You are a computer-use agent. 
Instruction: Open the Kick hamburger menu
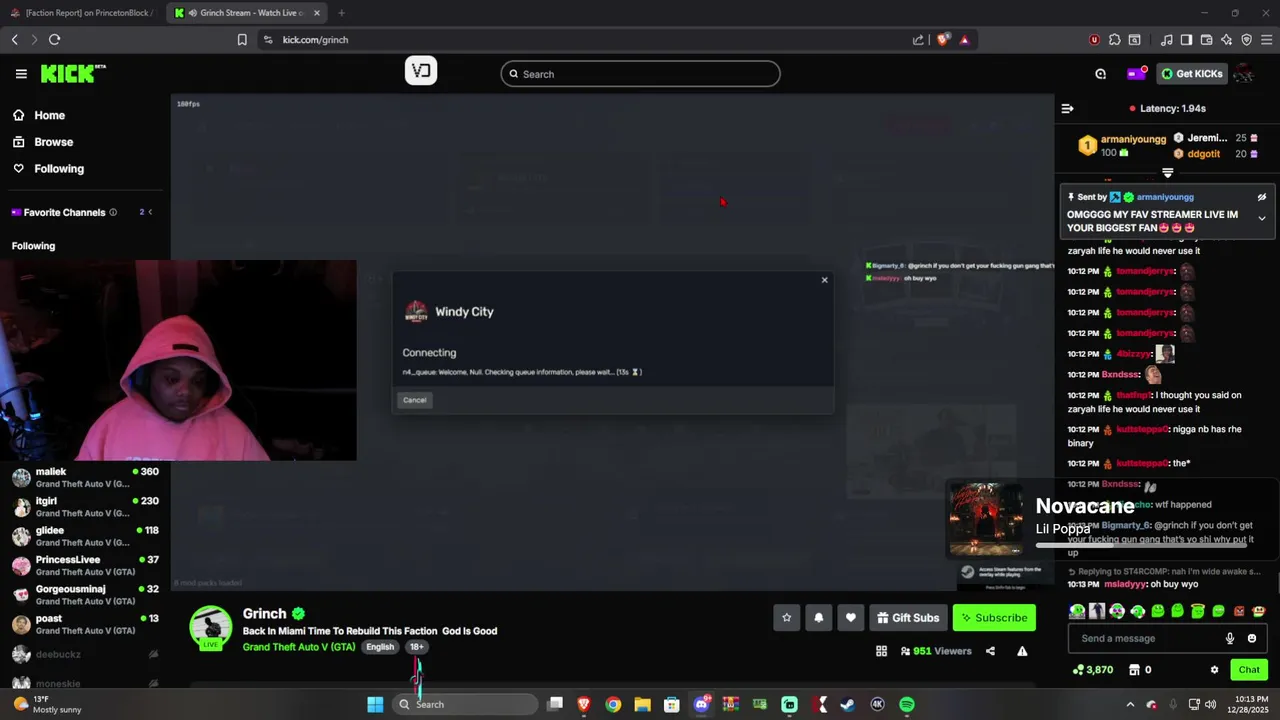[21, 74]
